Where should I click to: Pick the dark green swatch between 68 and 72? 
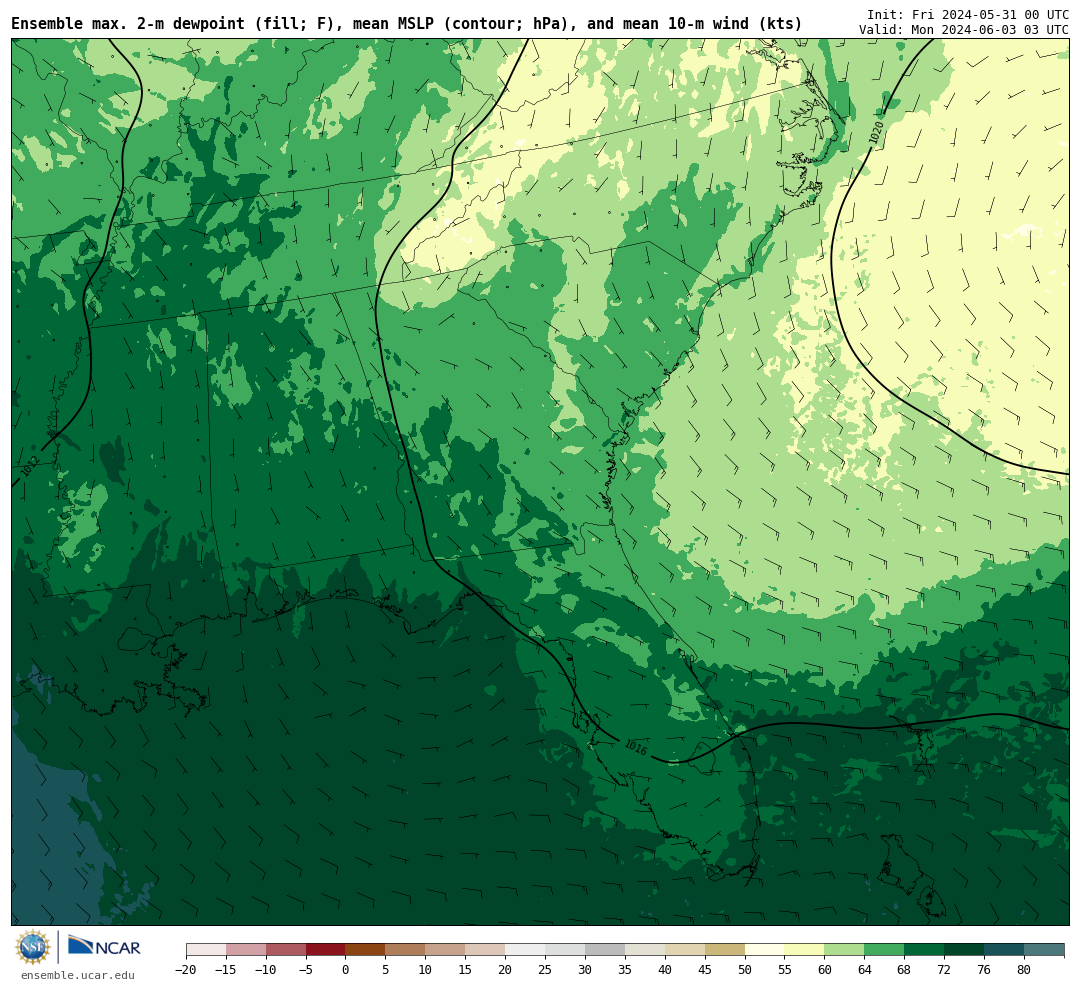[925, 950]
